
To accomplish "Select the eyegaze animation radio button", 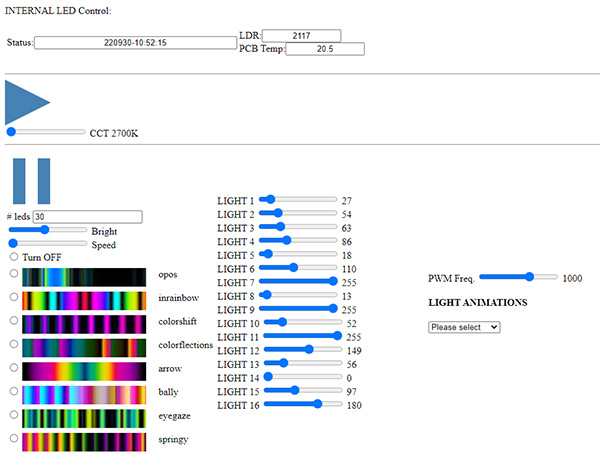I will [14, 413].
